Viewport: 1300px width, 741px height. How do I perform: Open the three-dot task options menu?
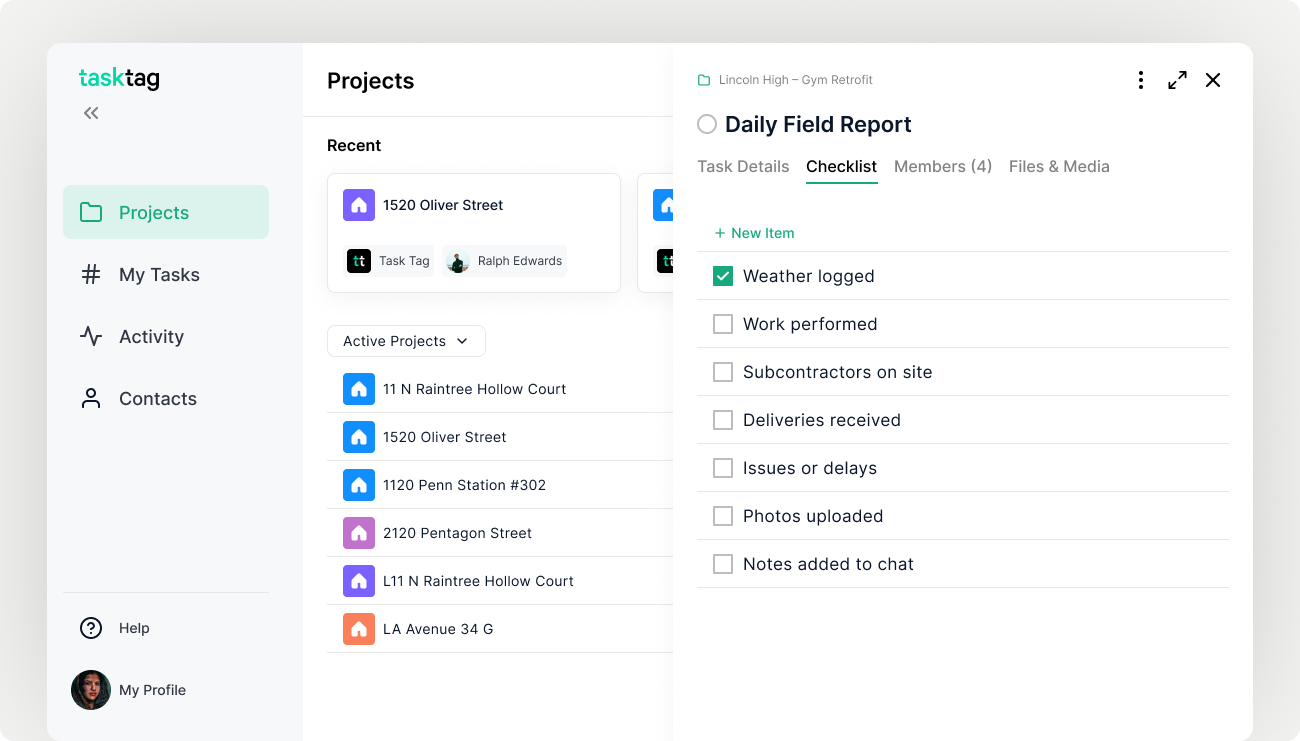pyautogui.click(x=1140, y=80)
